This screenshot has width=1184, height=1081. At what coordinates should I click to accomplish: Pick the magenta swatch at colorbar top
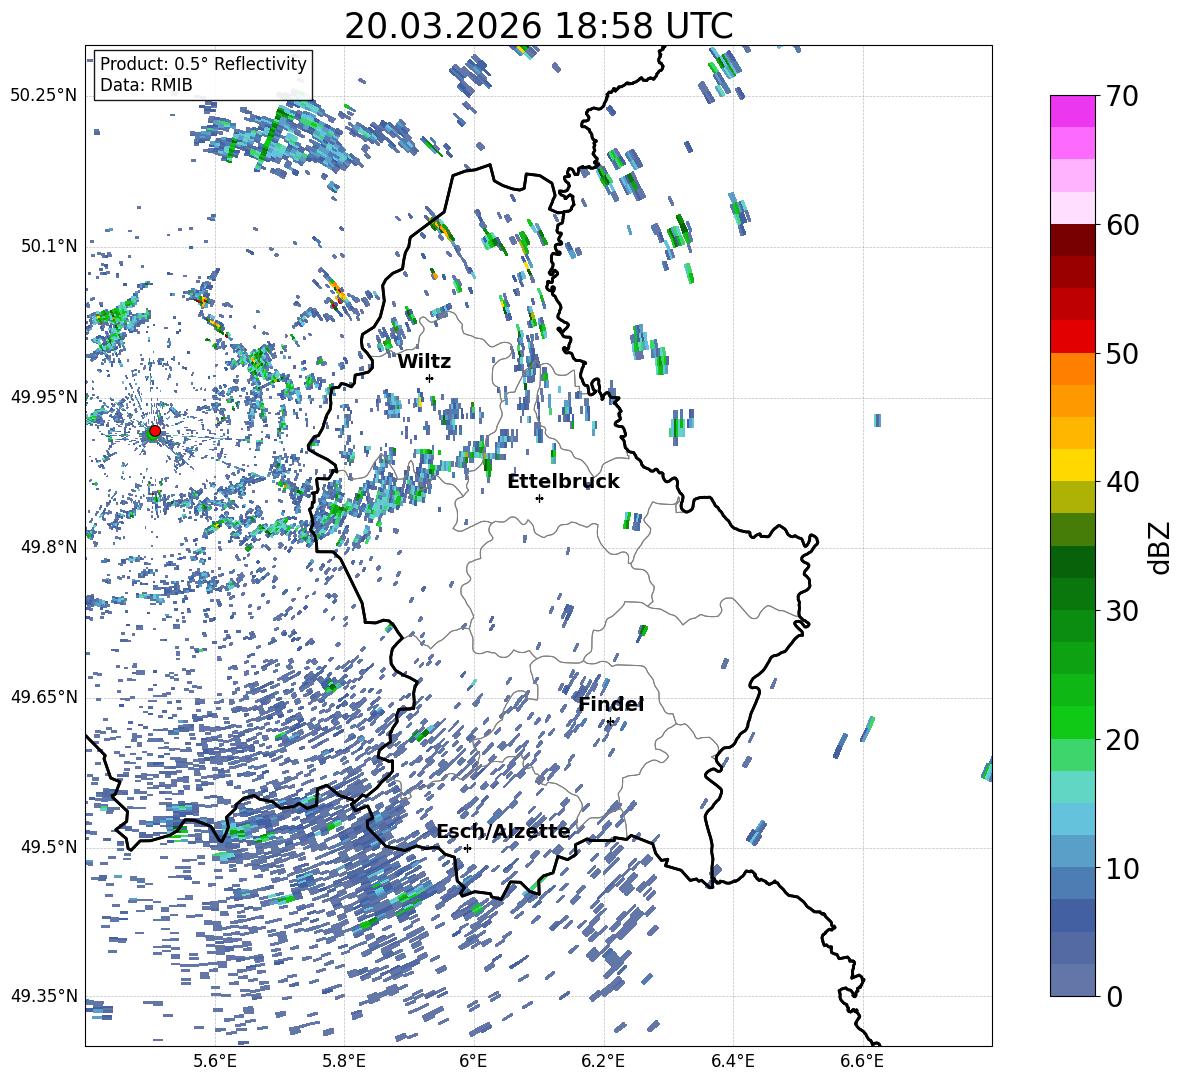point(1073,111)
